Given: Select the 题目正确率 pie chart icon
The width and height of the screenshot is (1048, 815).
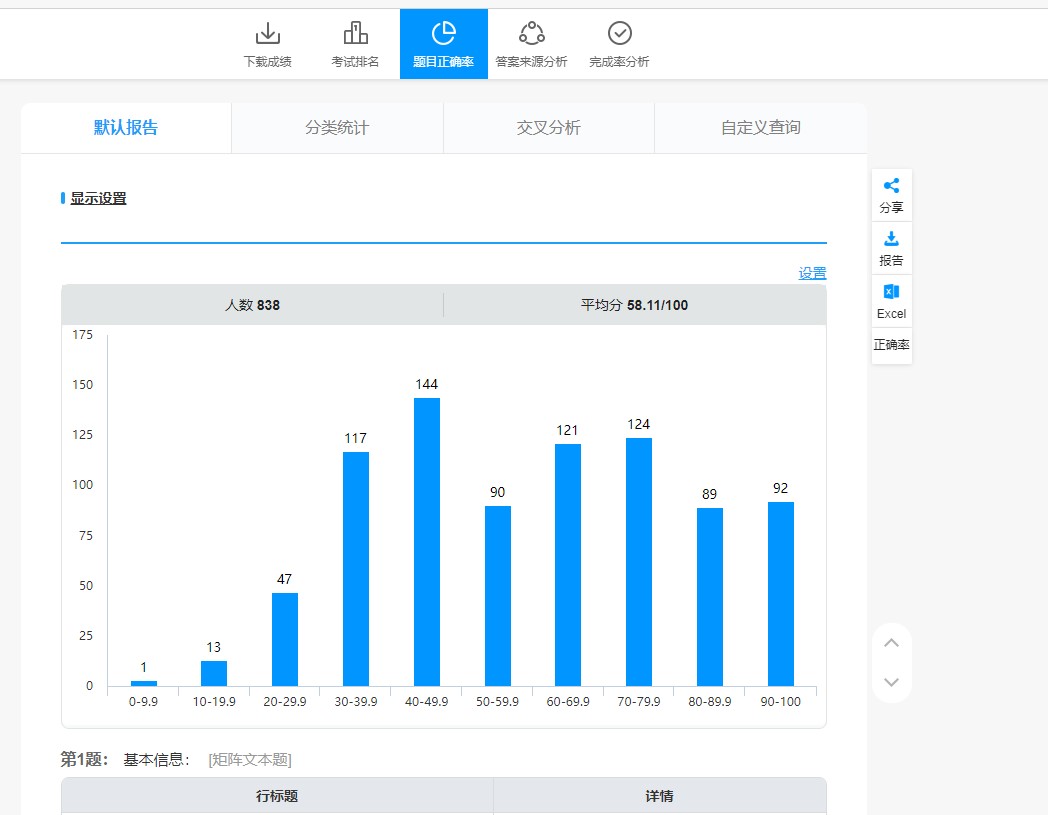Looking at the screenshot, I should coord(443,34).
